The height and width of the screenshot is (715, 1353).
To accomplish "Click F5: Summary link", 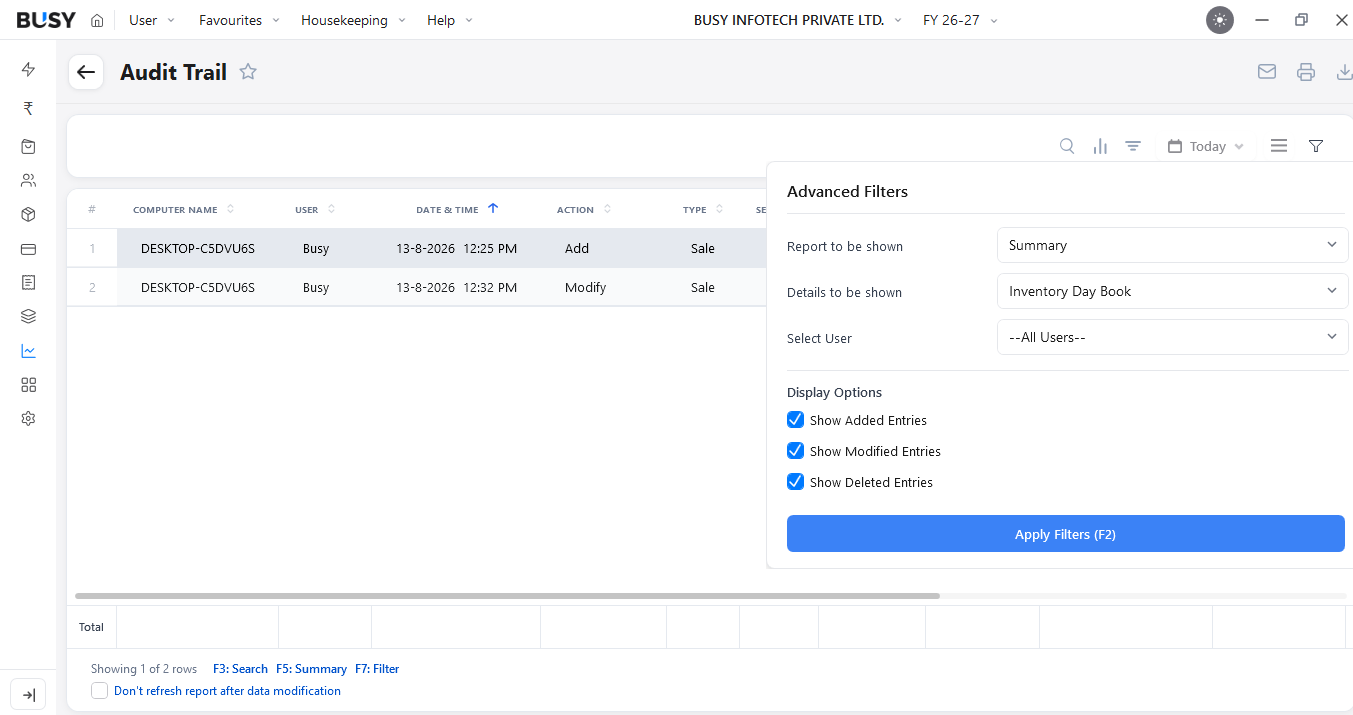I will point(311,669).
